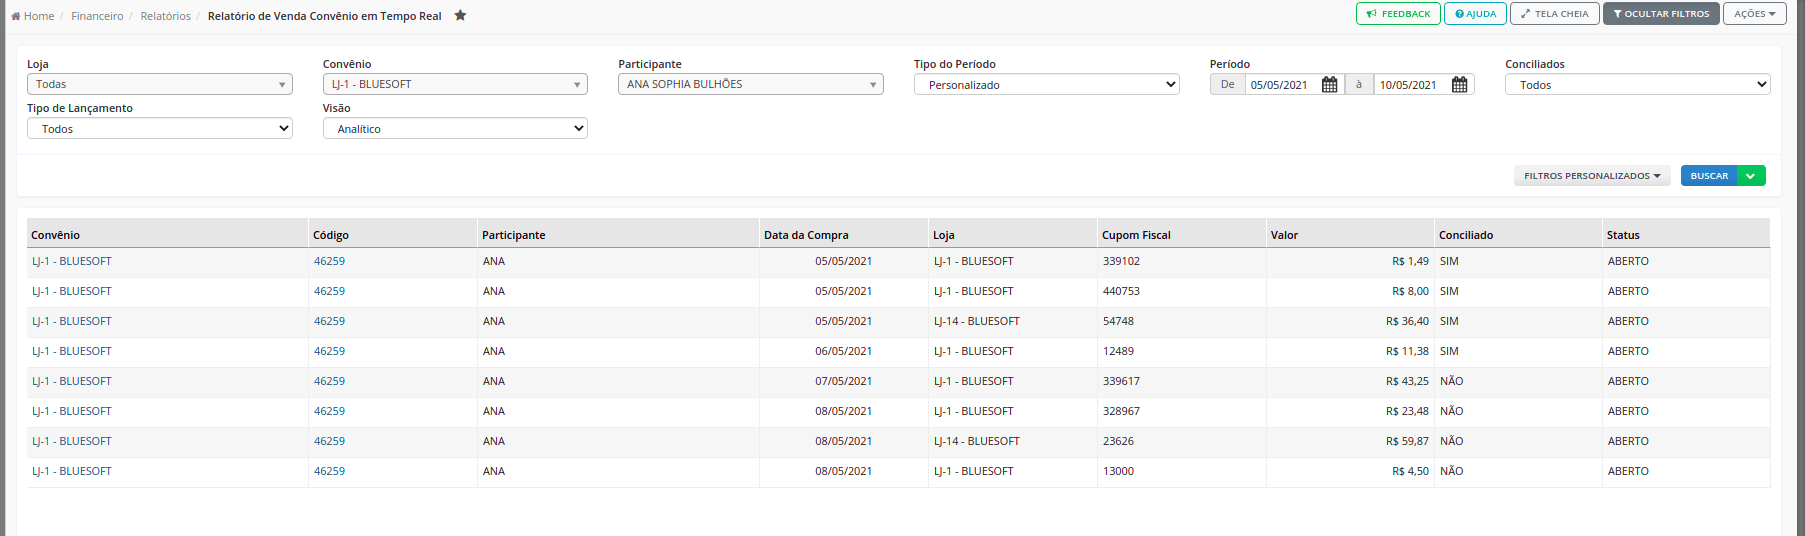Open the Loja dropdown showing Todas
This screenshot has height=536, width=1805.
click(x=159, y=84)
